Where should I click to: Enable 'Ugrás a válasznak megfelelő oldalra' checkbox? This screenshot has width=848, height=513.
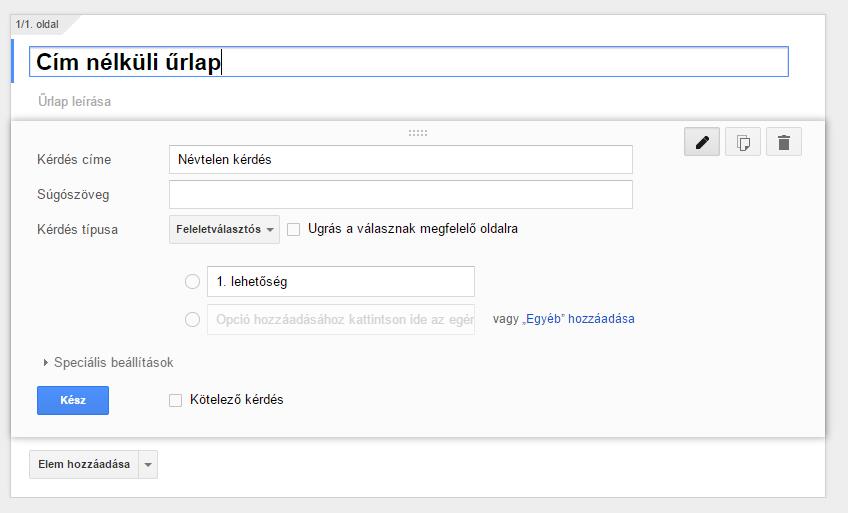point(294,230)
